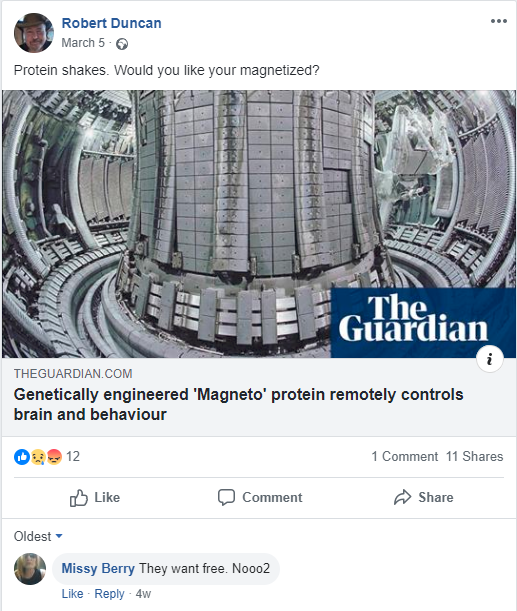The image size is (517, 611).
Task: Click Reply under Missy Berry's comment
Action: click(109, 594)
